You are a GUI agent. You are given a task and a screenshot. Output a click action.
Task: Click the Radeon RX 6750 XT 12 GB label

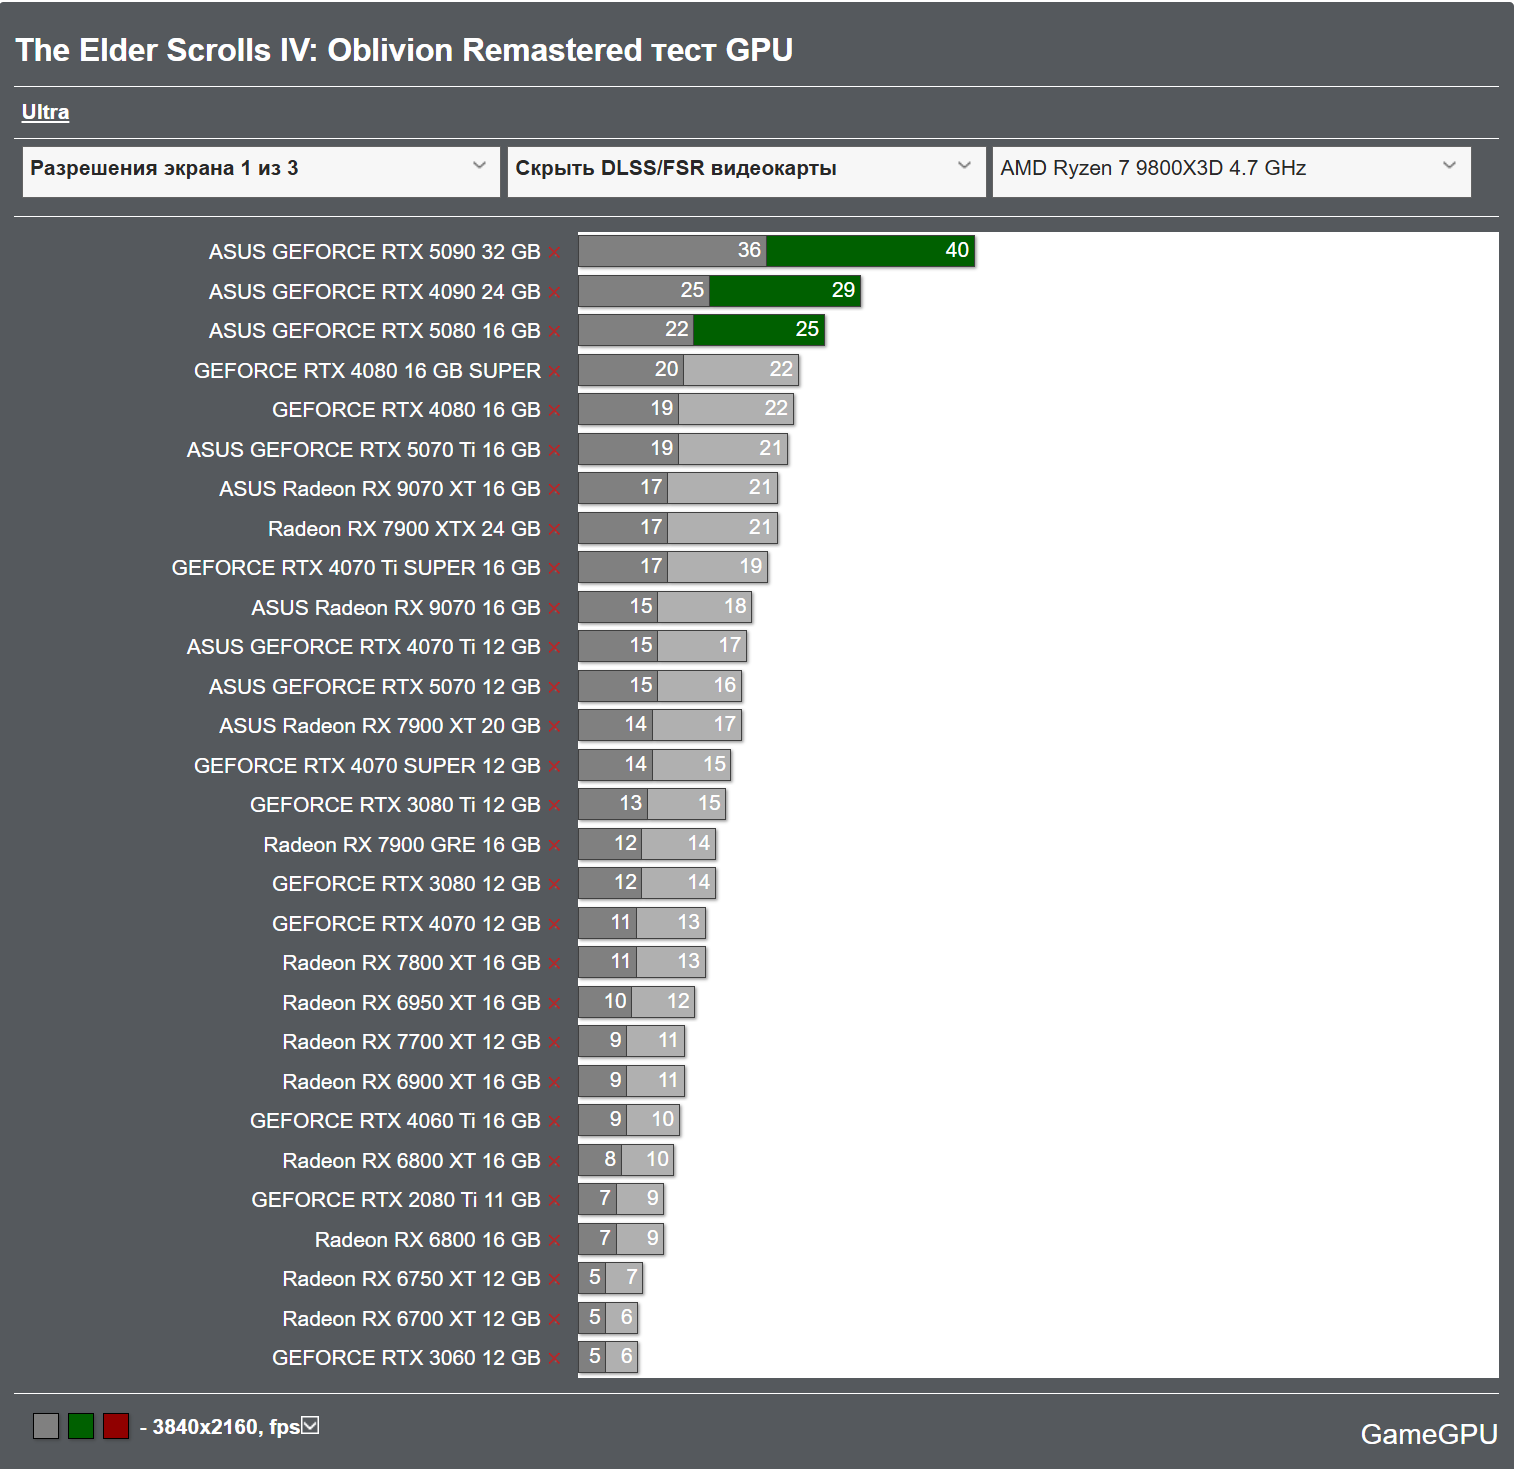tap(412, 1279)
